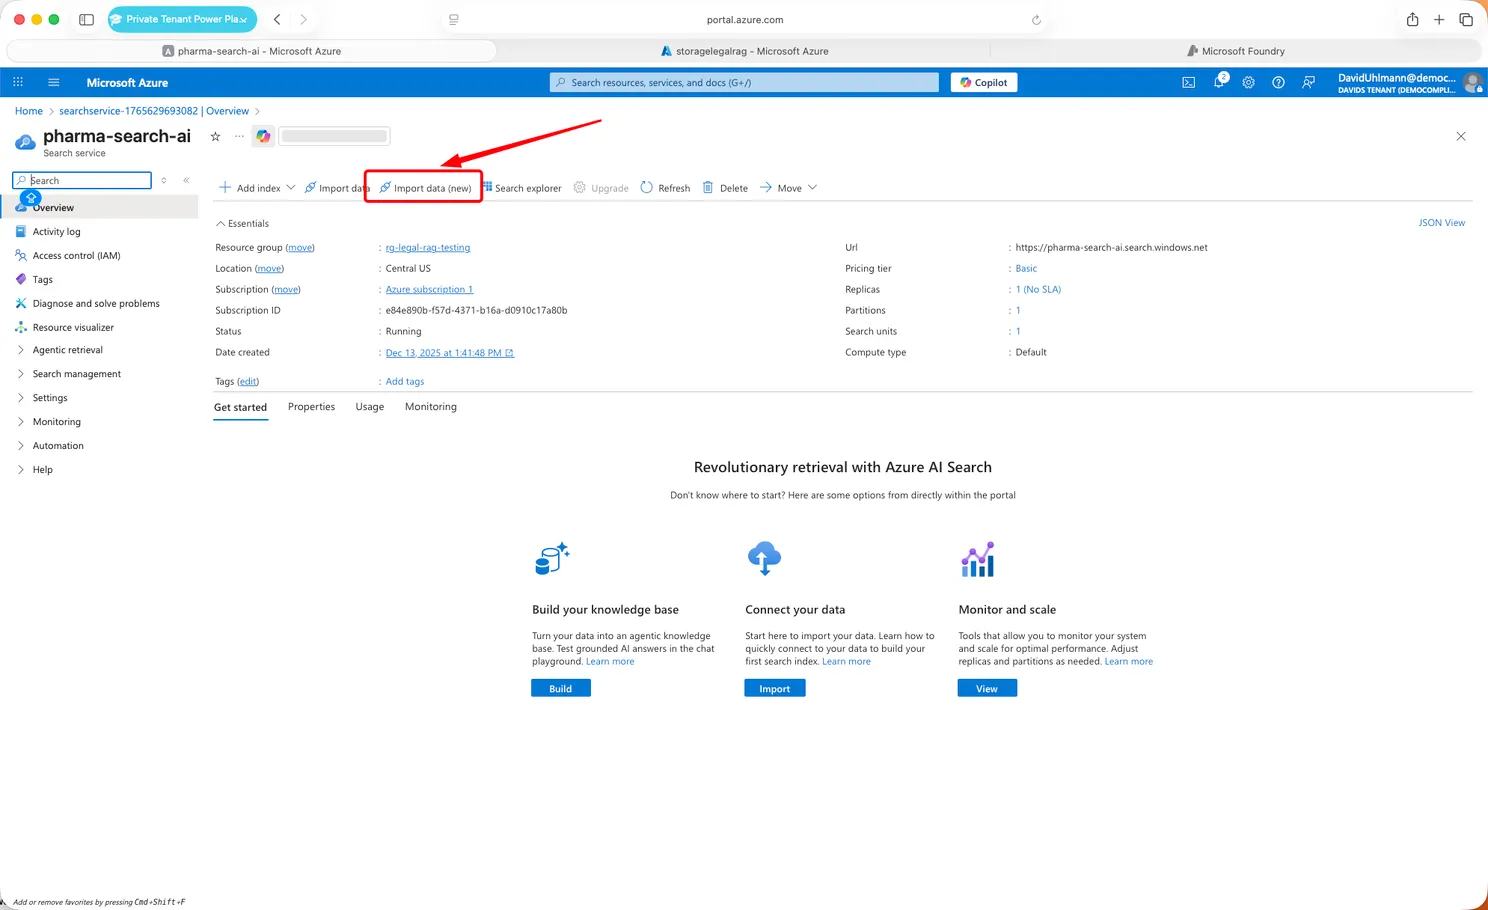Focus the sidebar menu Search field

tap(82, 180)
